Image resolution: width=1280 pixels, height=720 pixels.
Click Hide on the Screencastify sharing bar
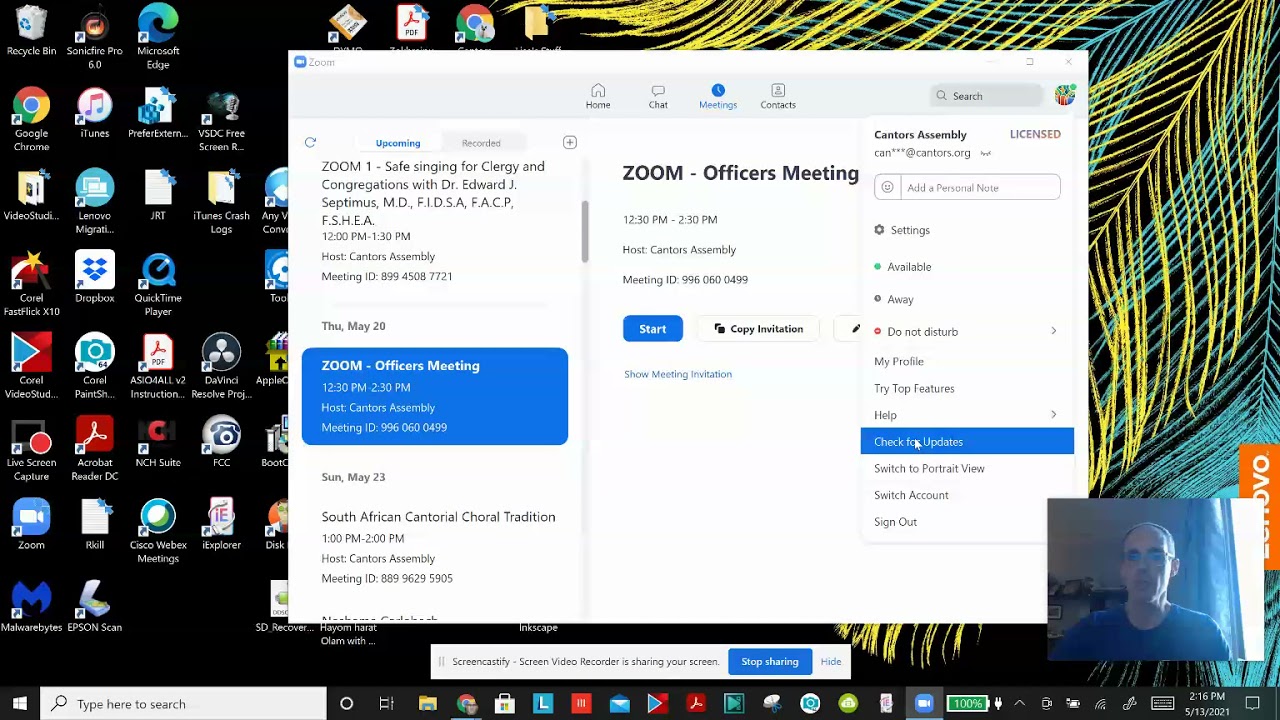(831, 662)
